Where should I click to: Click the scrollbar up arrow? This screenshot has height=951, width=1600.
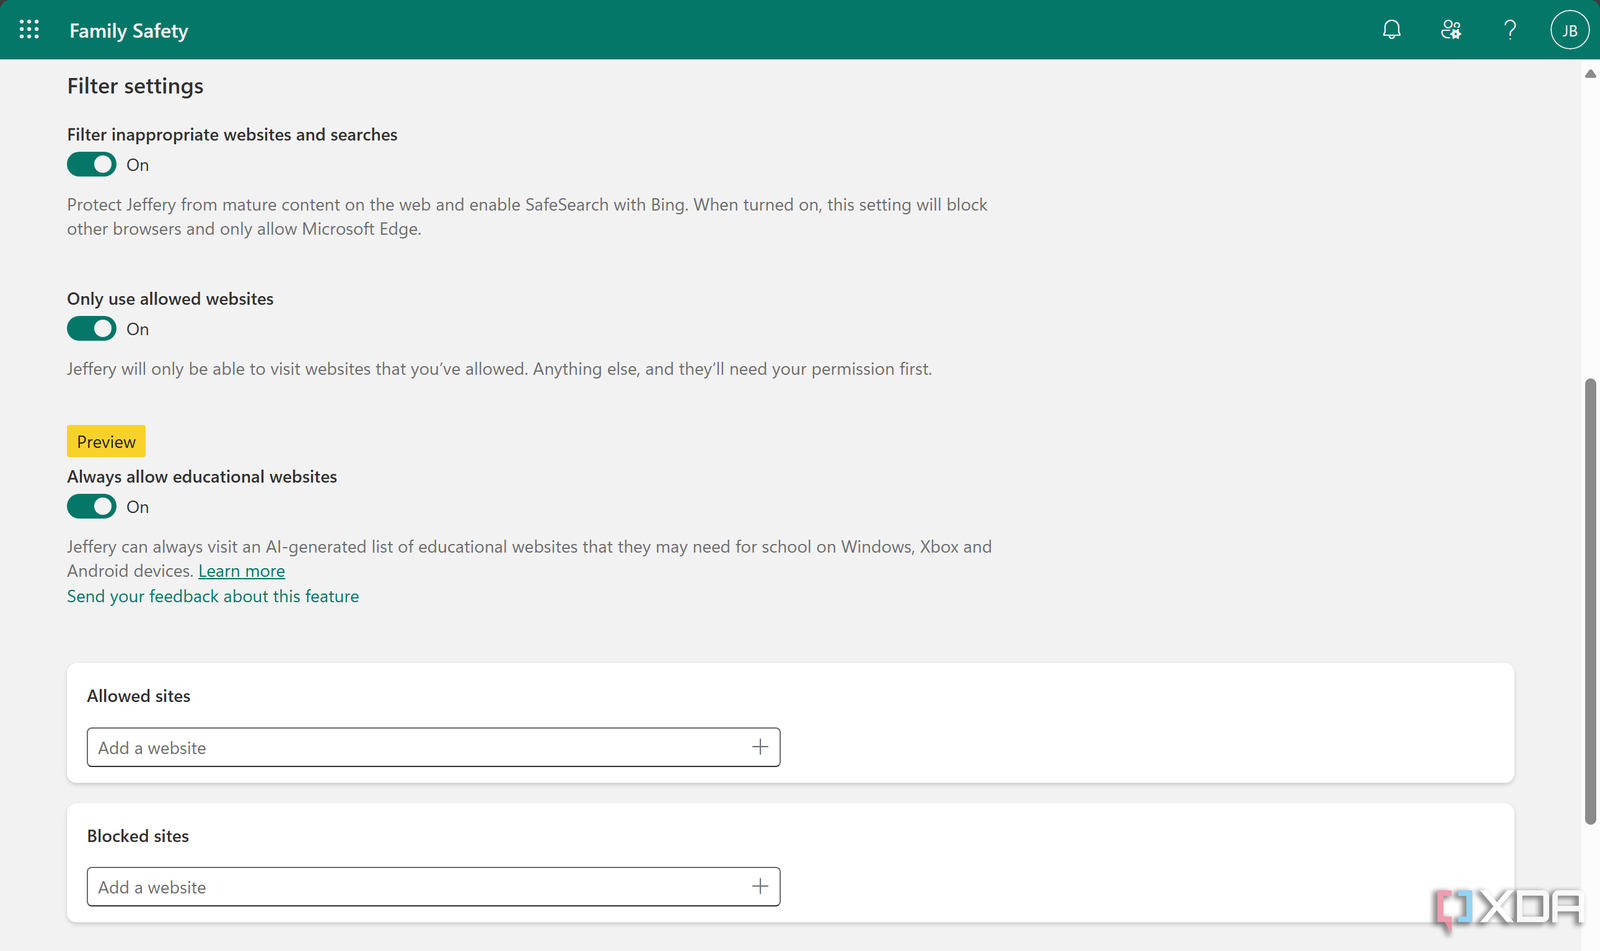1589,73
